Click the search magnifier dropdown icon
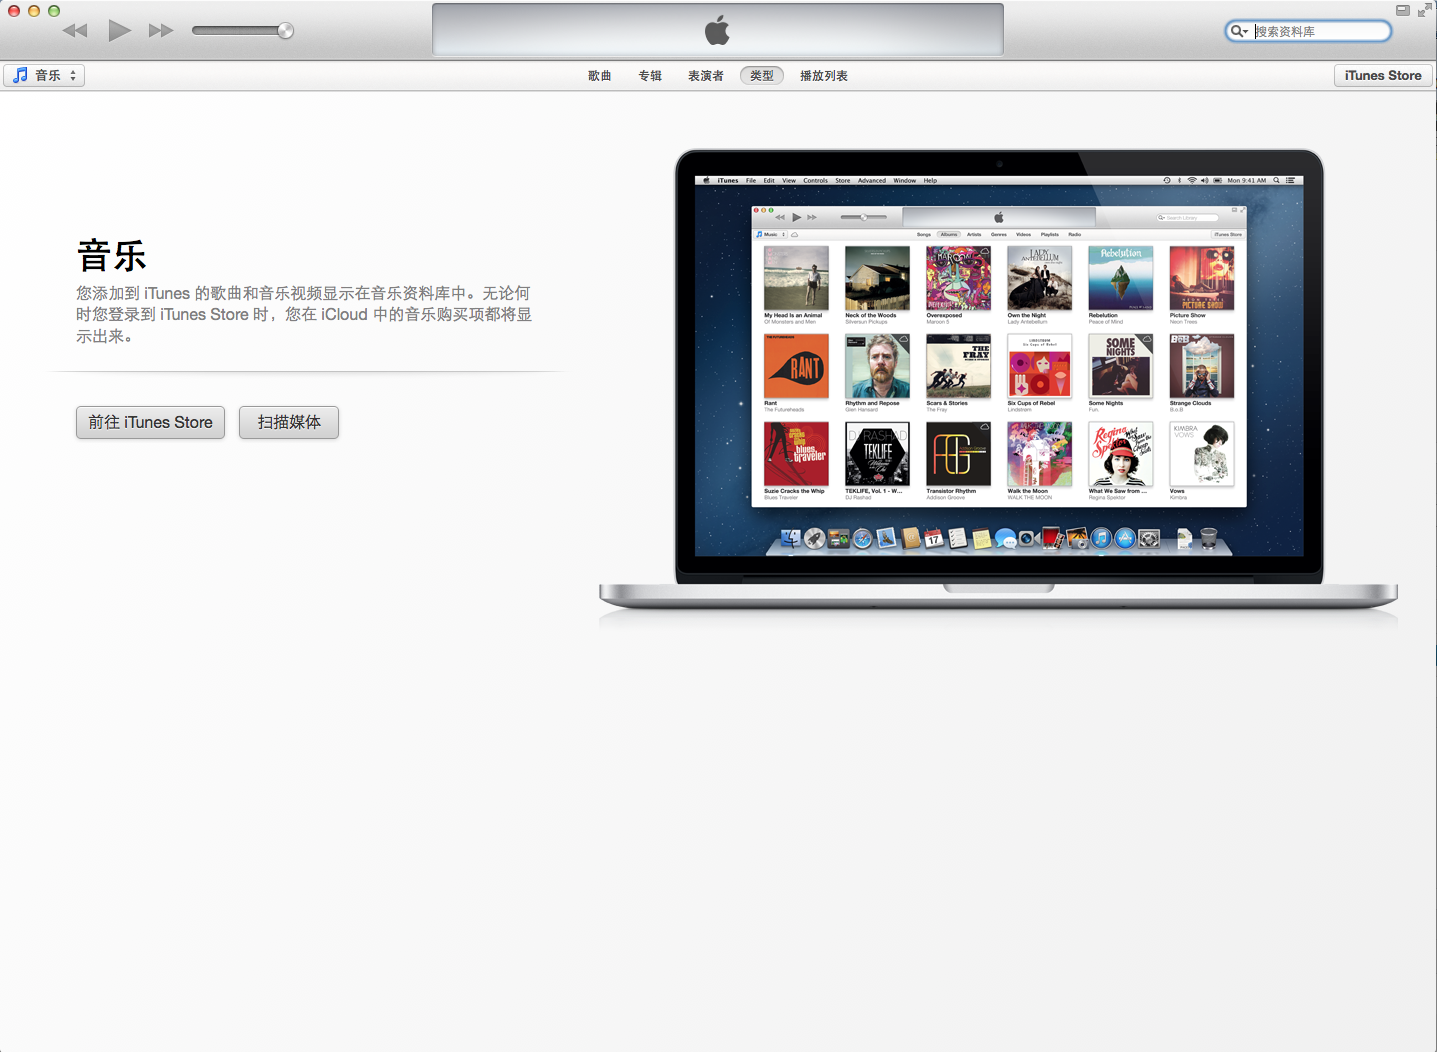Image resolution: width=1437 pixels, height=1052 pixels. click(1240, 31)
